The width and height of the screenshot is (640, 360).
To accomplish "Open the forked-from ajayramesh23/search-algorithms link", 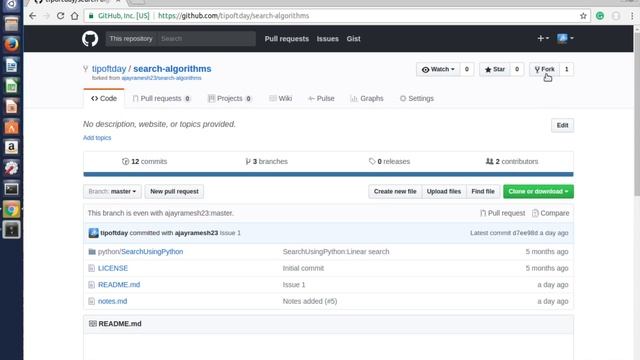I will coord(161,78).
